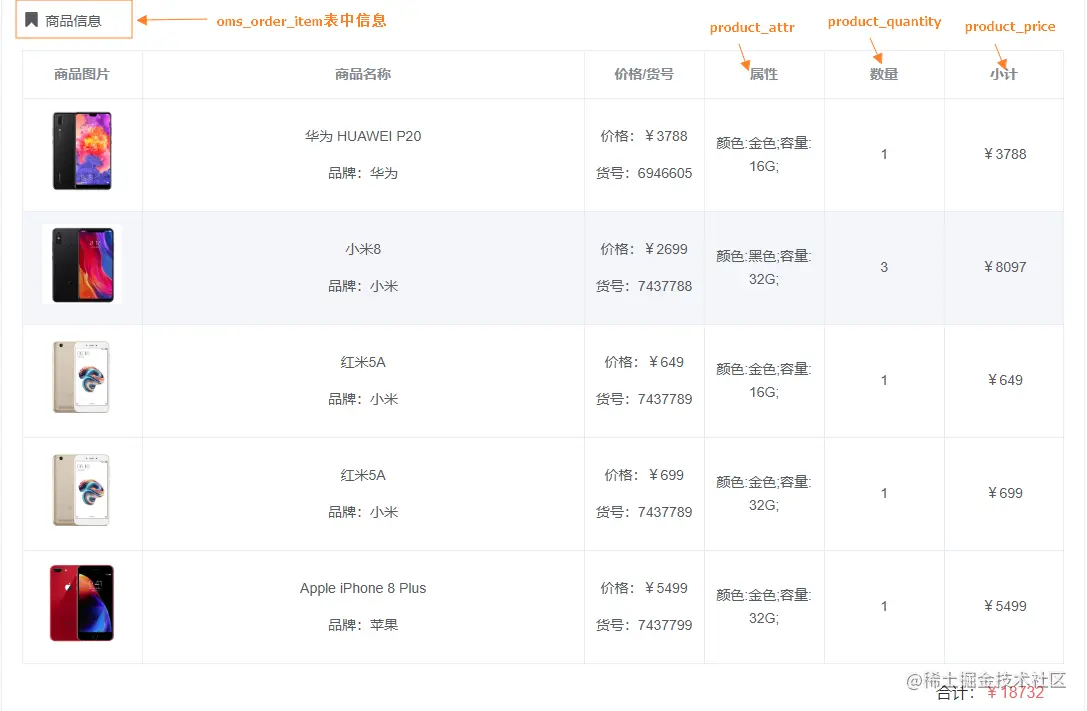Select the 红米5A name priced ¥699
1087x711 pixels.
[363, 475]
